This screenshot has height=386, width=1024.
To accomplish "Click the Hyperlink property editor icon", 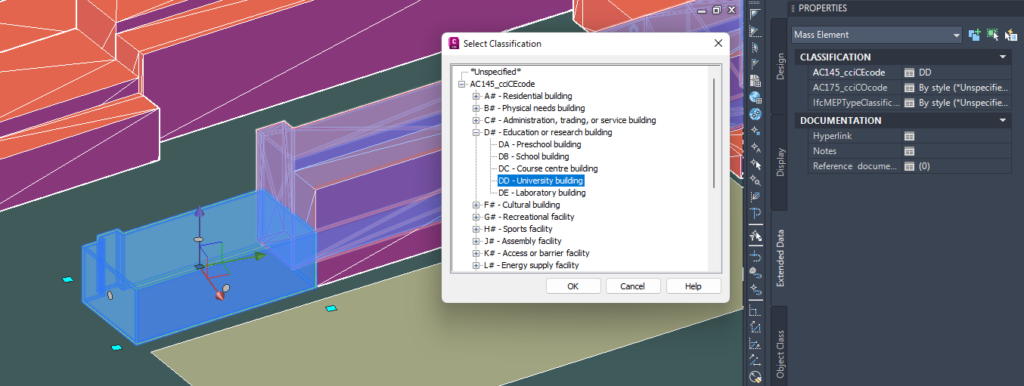I will [909, 136].
